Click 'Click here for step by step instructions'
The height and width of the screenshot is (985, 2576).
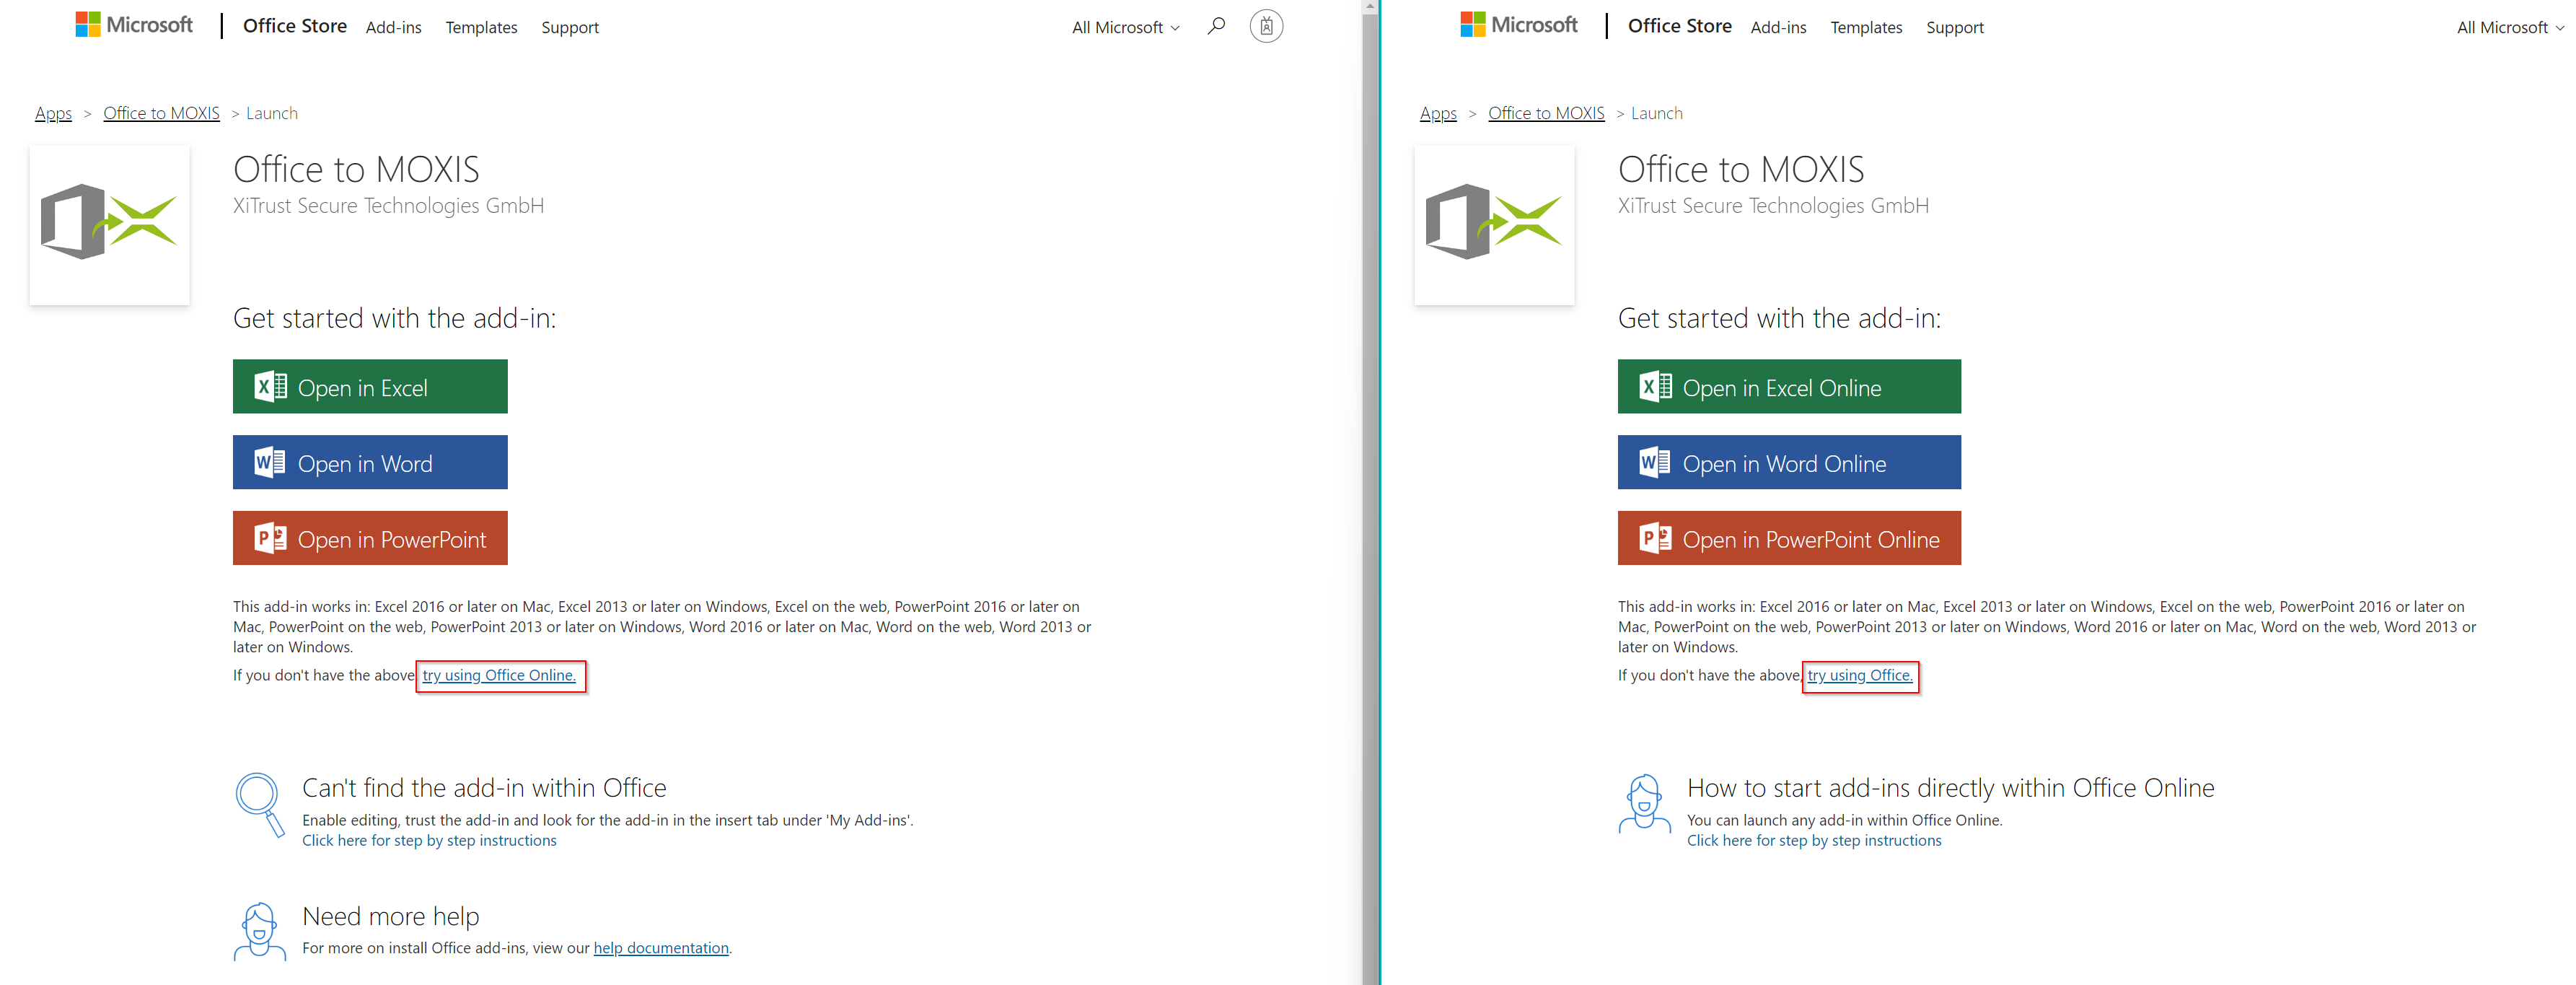point(429,840)
